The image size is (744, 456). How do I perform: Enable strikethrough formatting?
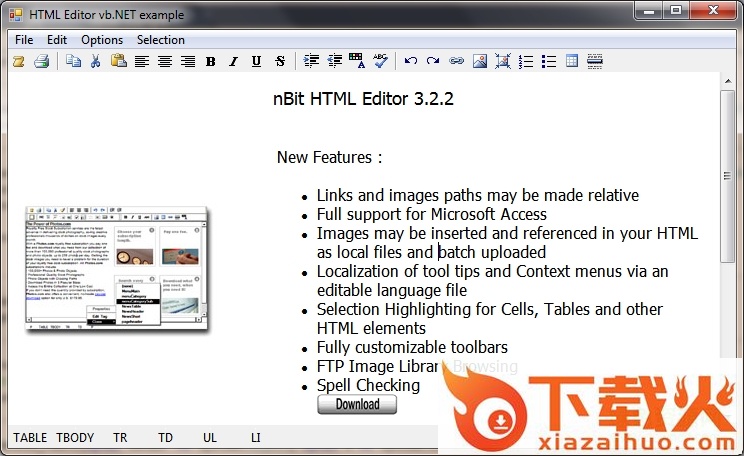coord(280,62)
